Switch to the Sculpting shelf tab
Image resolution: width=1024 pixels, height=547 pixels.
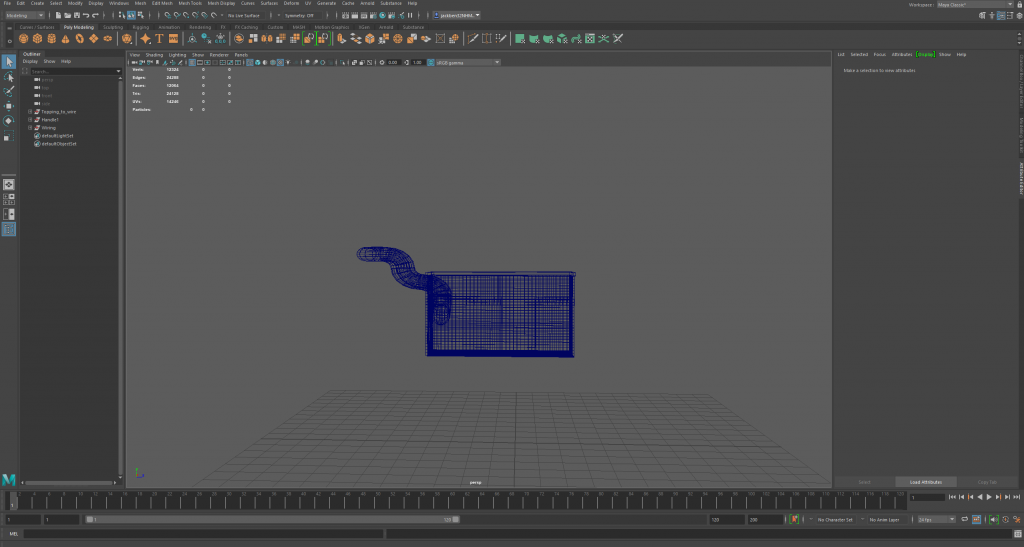(x=113, y=27)
